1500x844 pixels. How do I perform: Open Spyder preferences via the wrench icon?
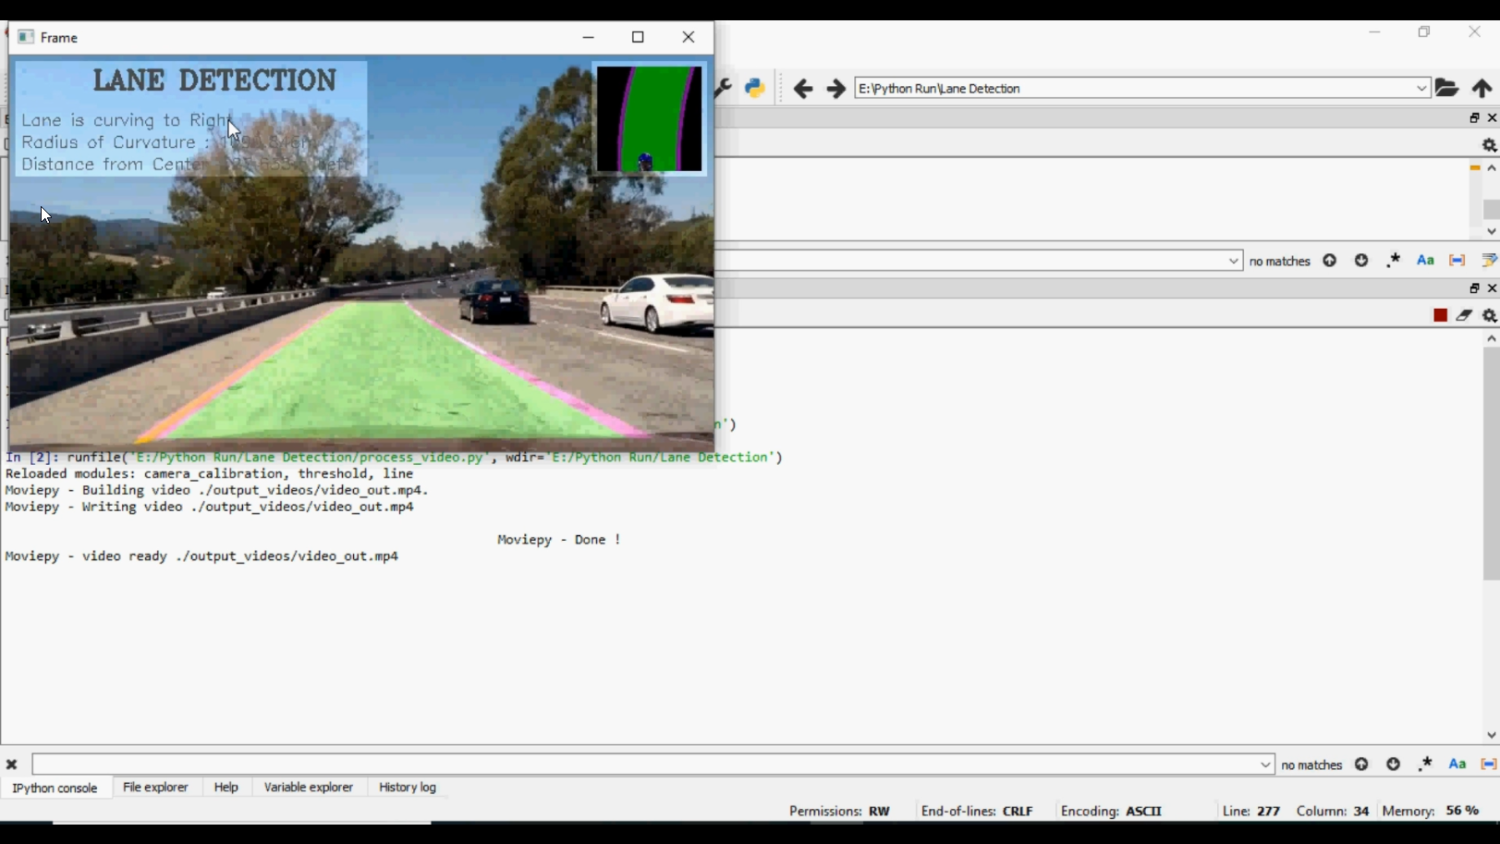(x=723, y=88)
